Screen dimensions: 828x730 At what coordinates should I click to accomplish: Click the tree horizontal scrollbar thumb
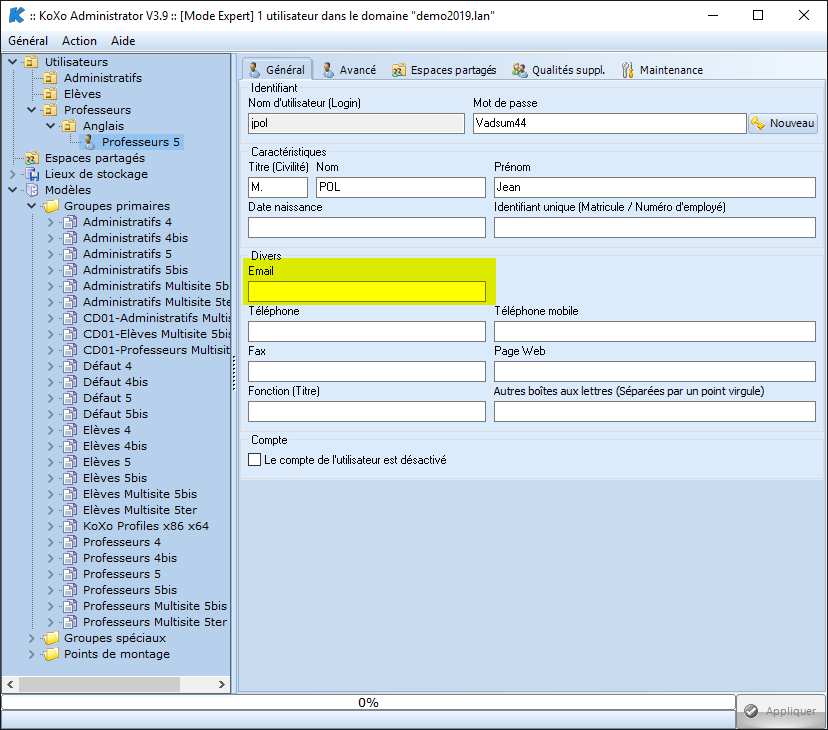point(100,685)
